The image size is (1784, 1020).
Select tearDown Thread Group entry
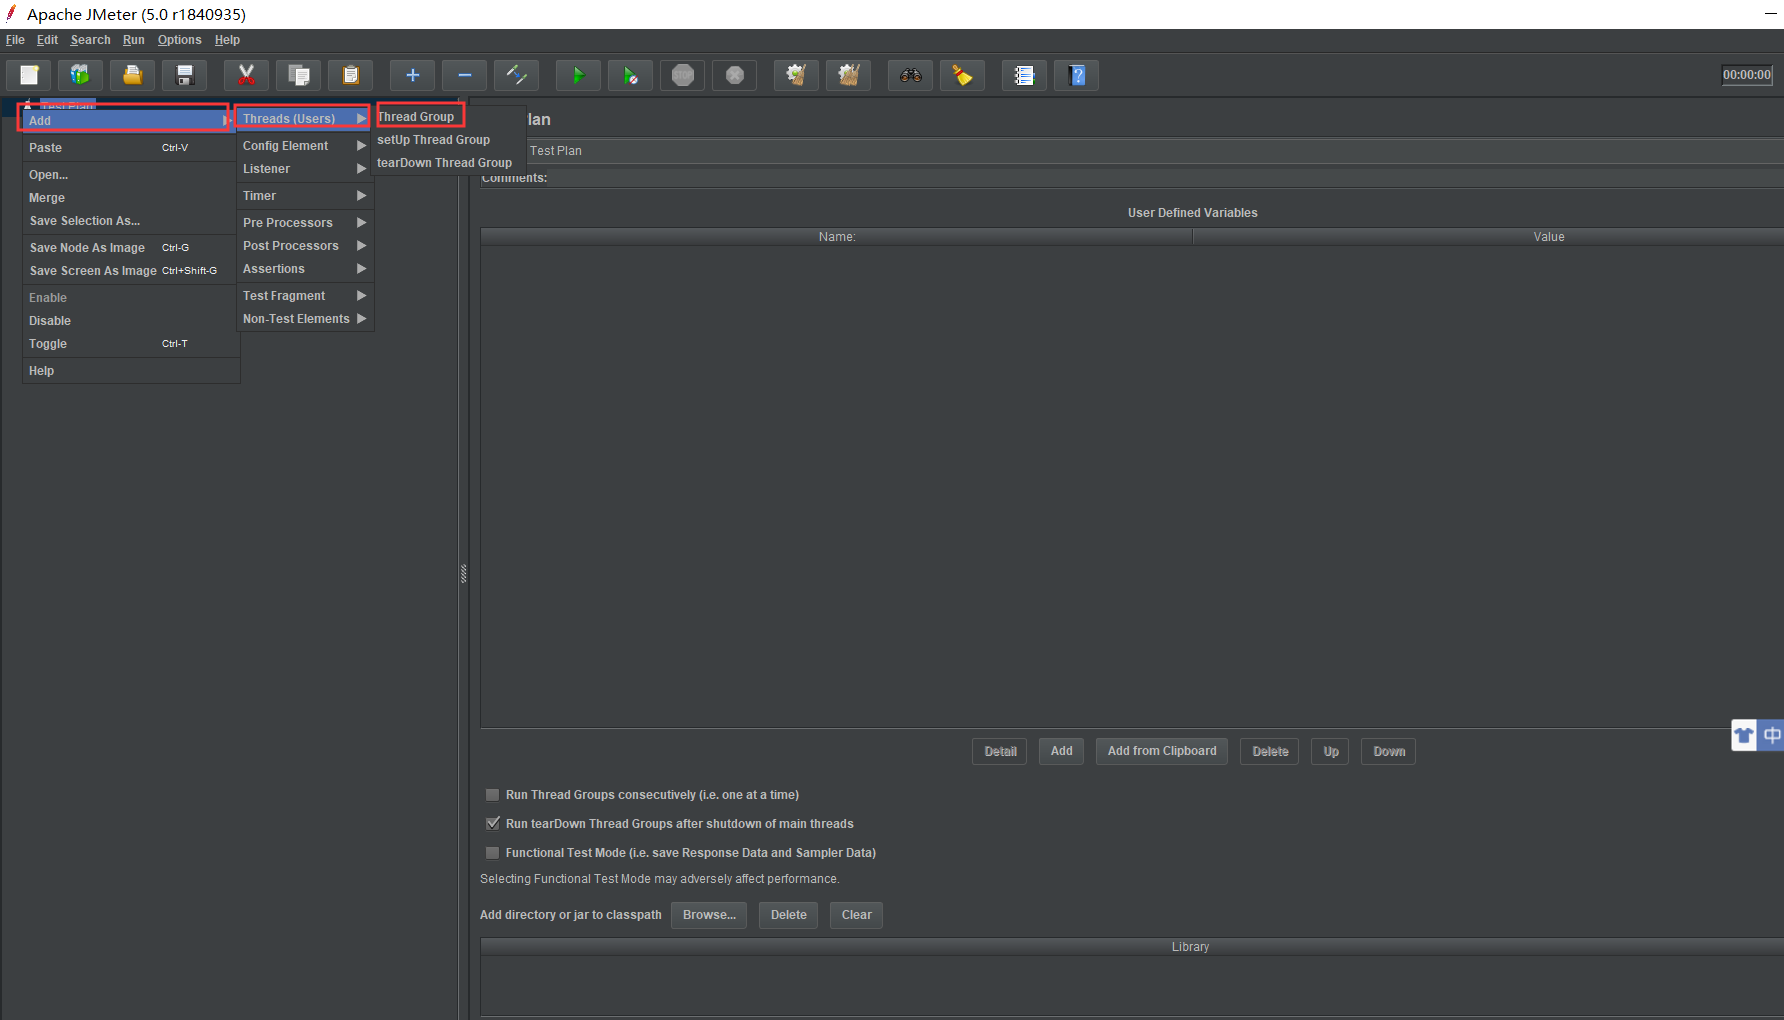pos(449,163)
